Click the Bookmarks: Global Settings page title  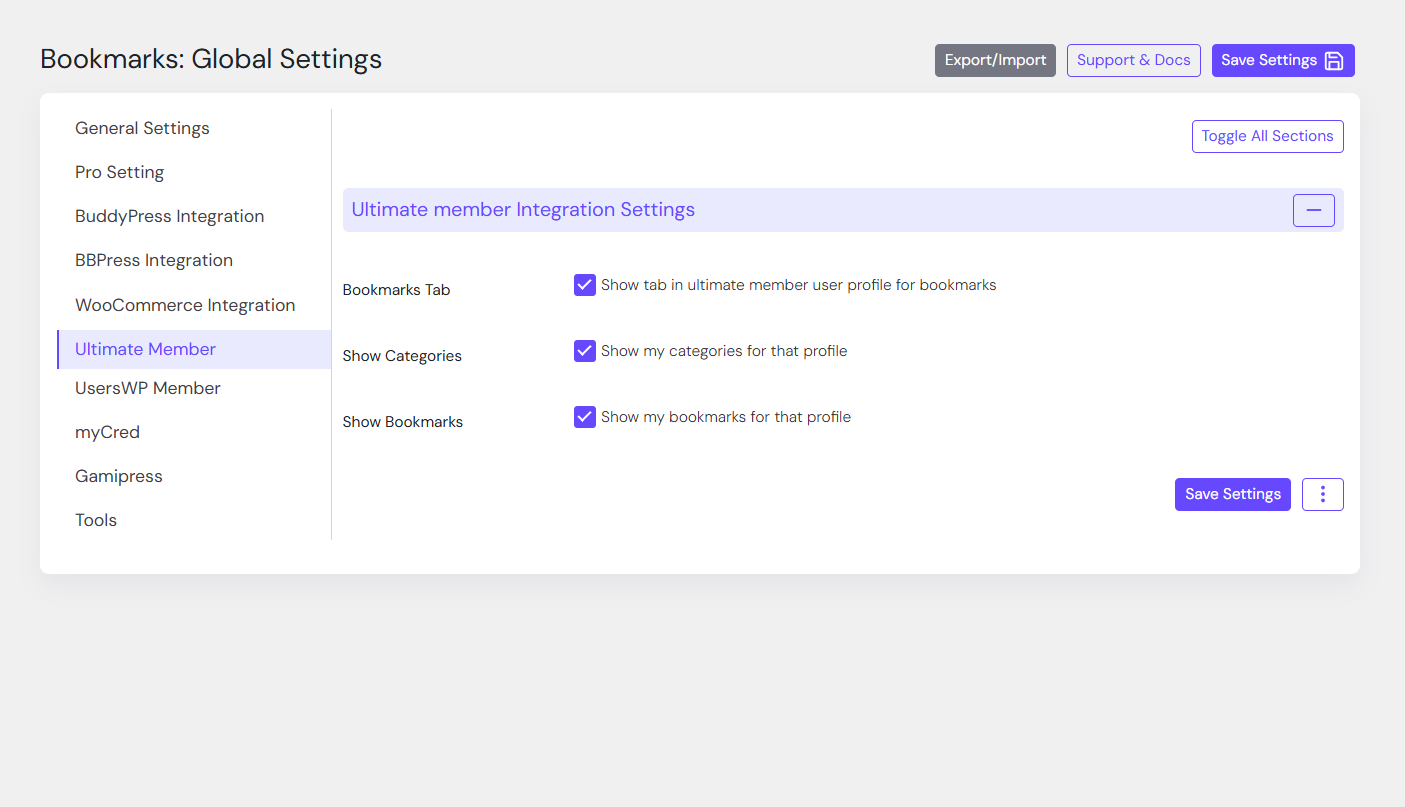coord(211,59)
